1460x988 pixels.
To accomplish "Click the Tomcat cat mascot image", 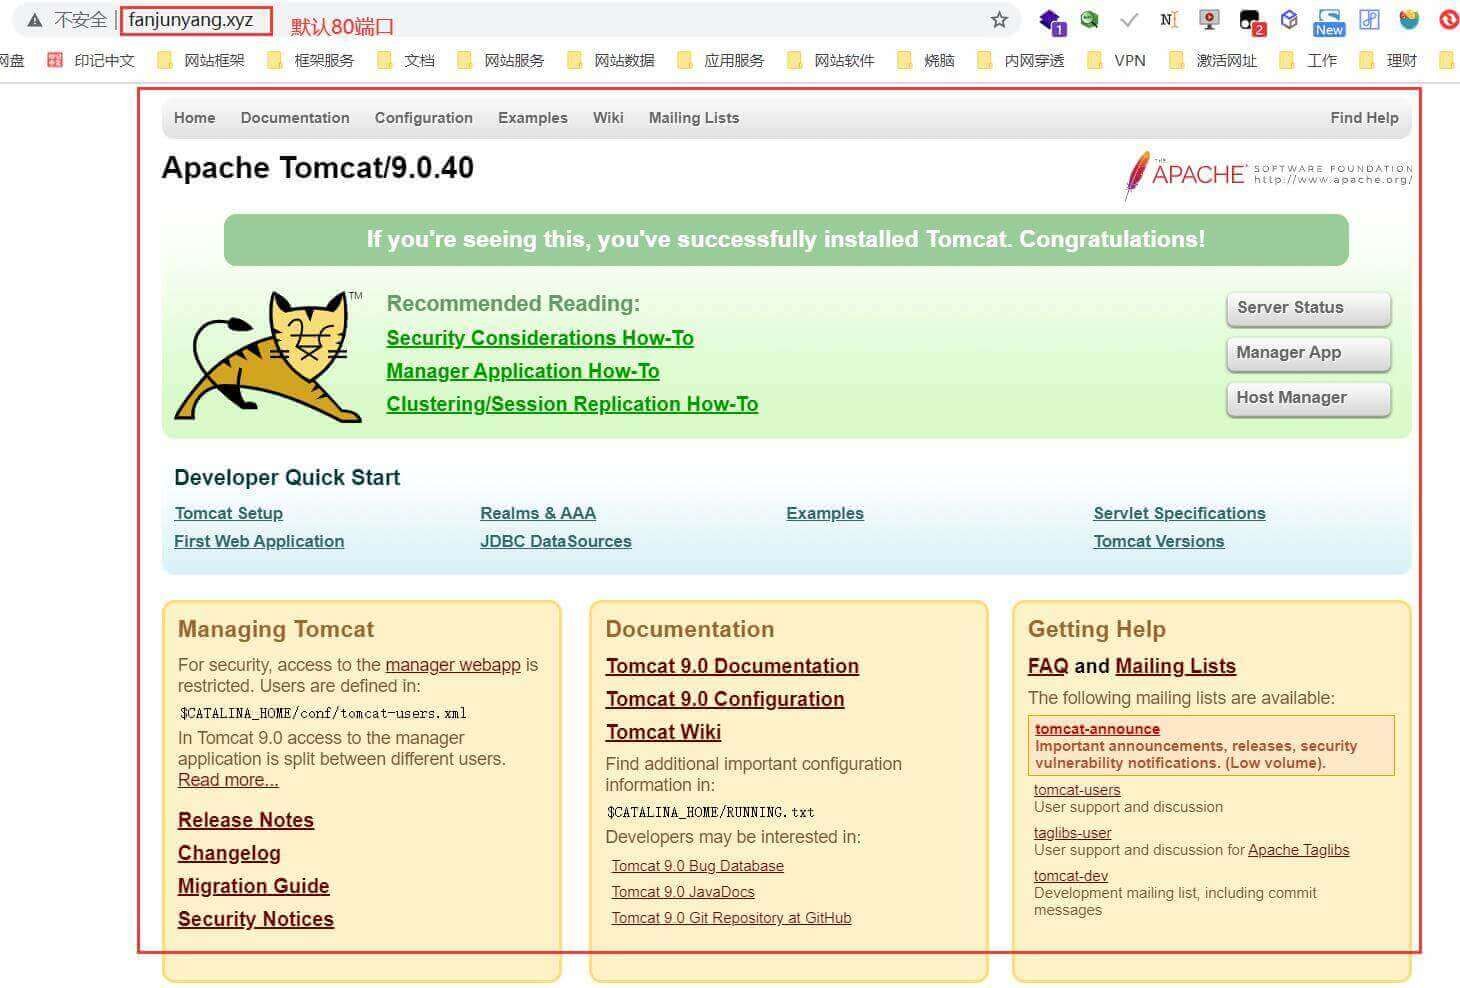I will (268, 356).
